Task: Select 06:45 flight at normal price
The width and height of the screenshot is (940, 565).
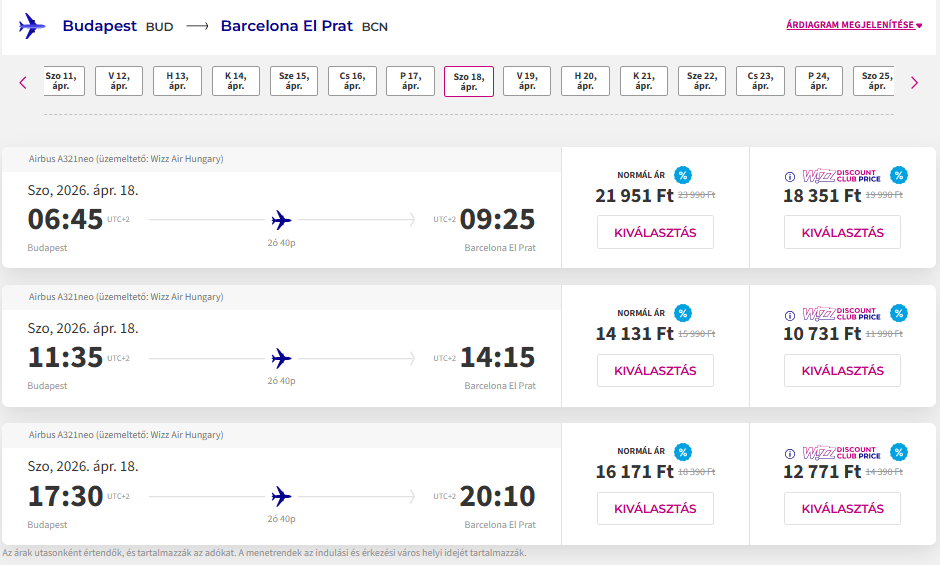Action: (655, 232)
